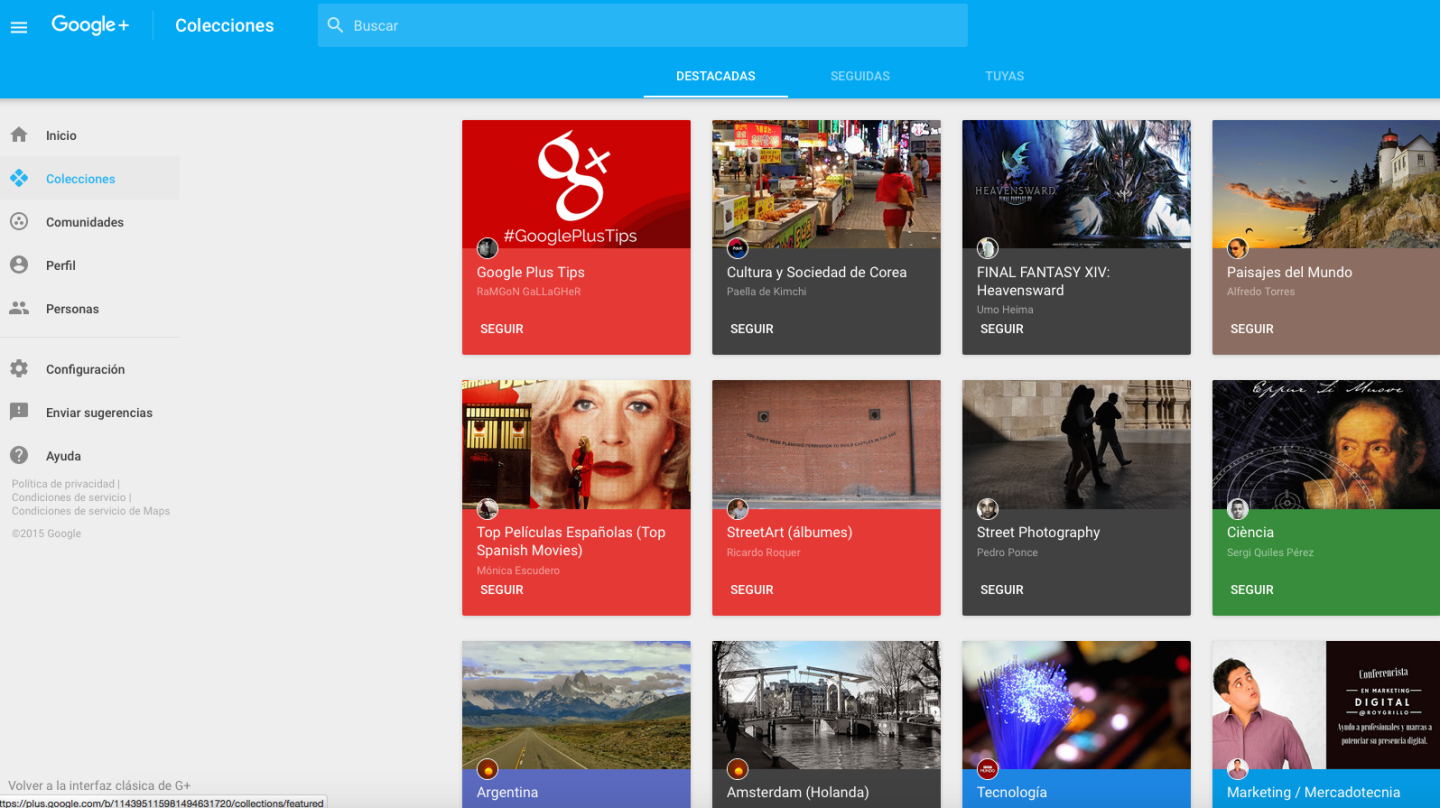Click the avatar on the Argentina card

pyautogui.click(x=487, y=769)
